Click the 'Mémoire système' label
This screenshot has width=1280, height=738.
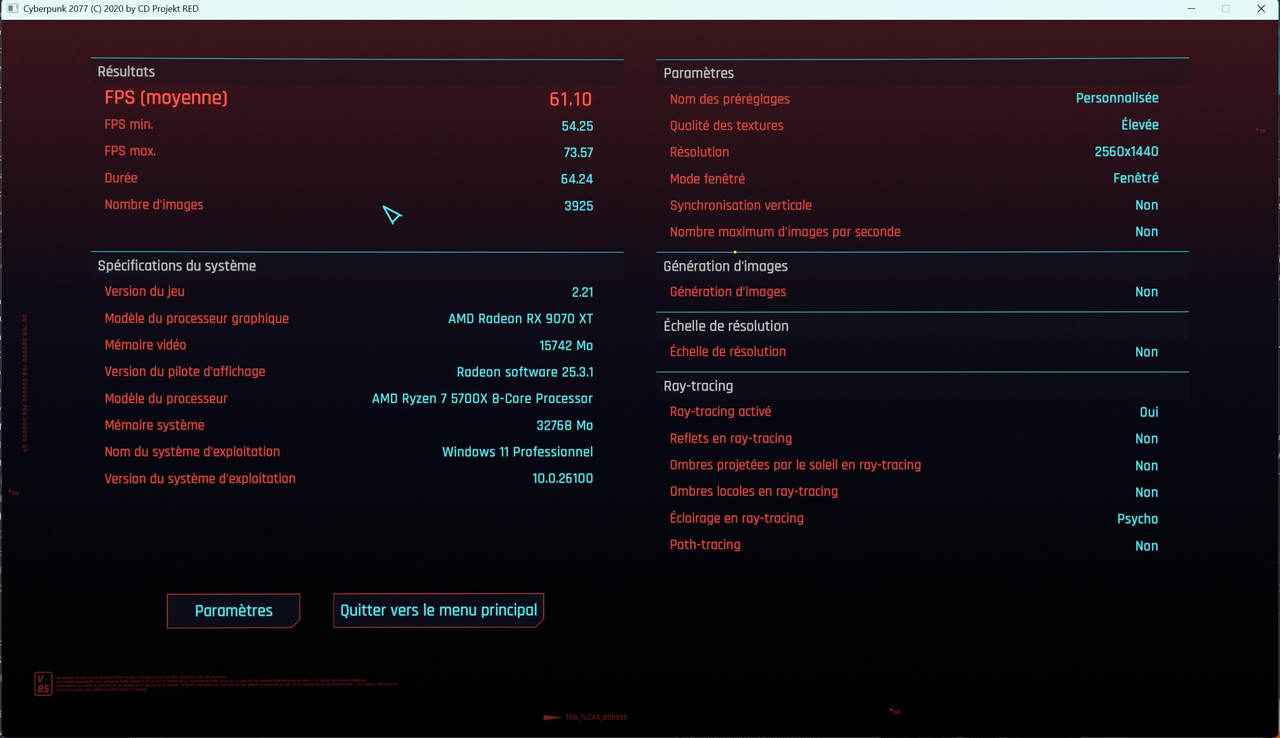pyautogui.click(x=154, y=425)
